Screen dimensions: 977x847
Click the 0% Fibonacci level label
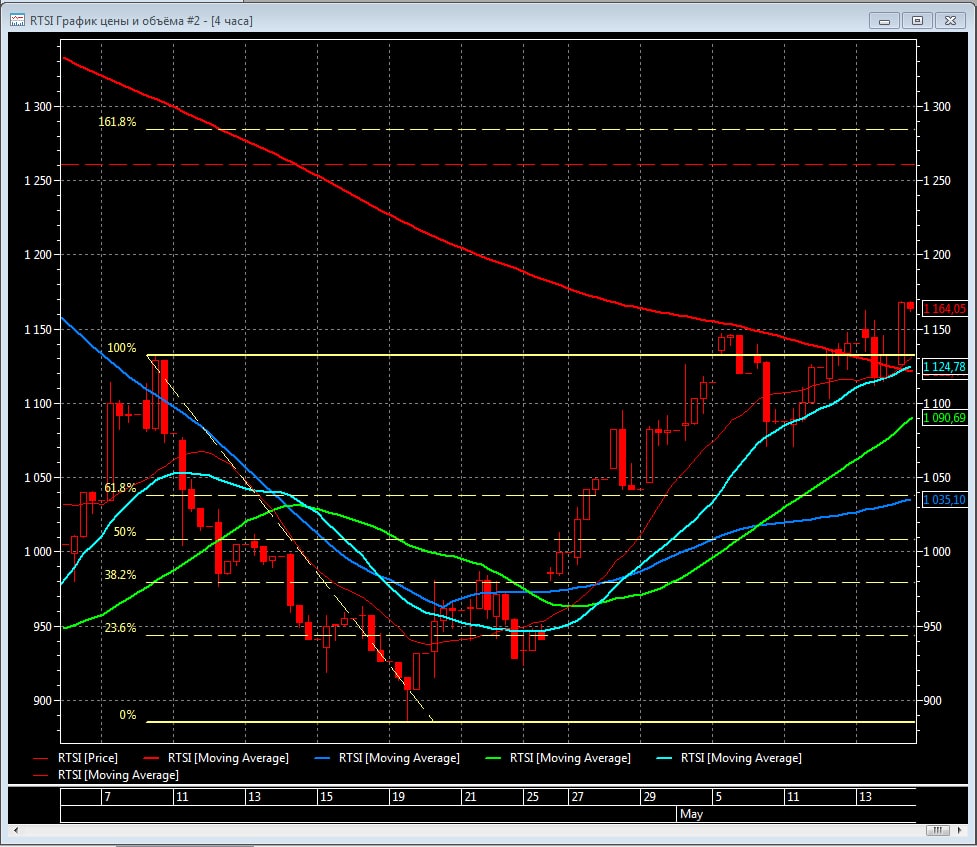point(127,715)
